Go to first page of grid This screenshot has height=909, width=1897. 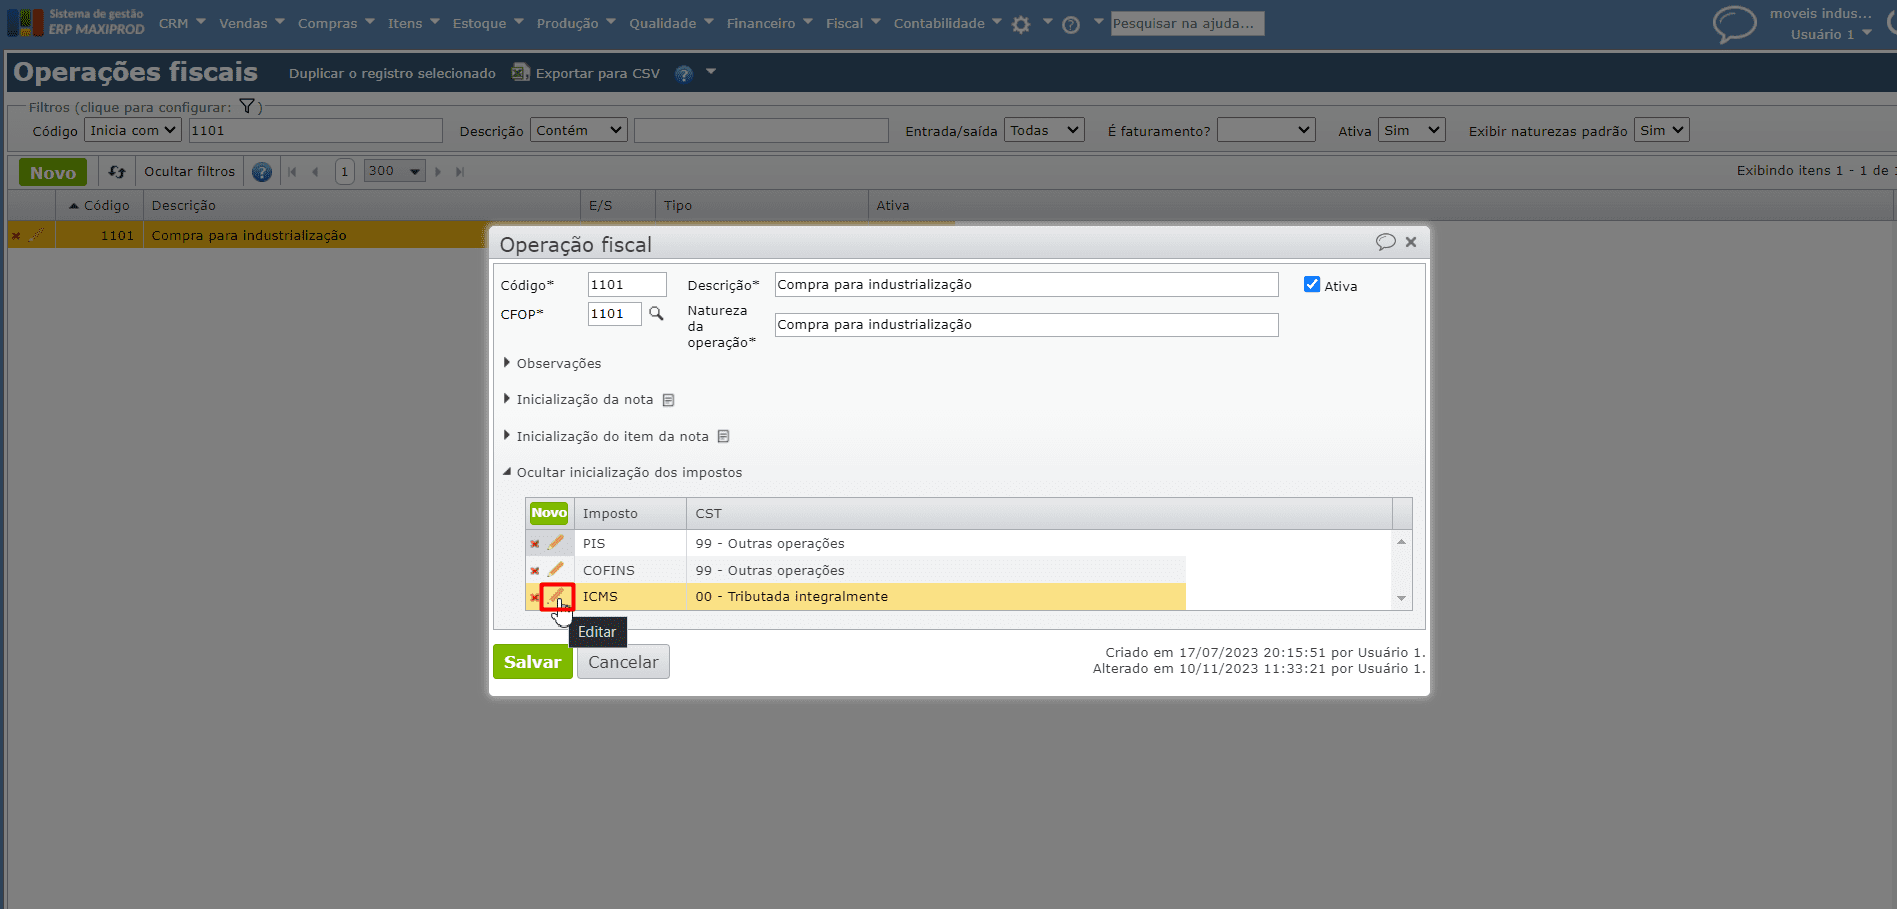tap(293, 172)
